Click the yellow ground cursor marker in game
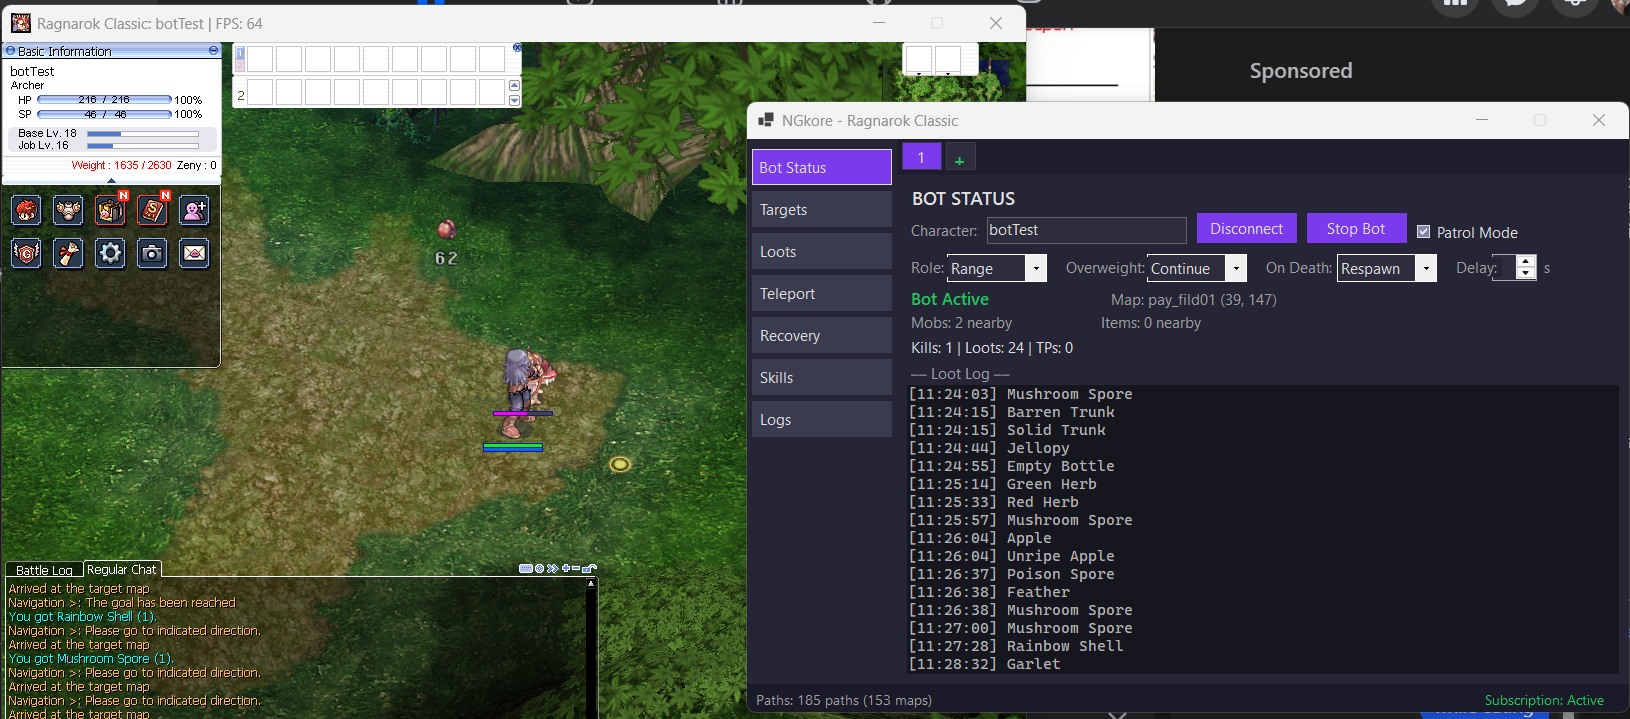 620,464
